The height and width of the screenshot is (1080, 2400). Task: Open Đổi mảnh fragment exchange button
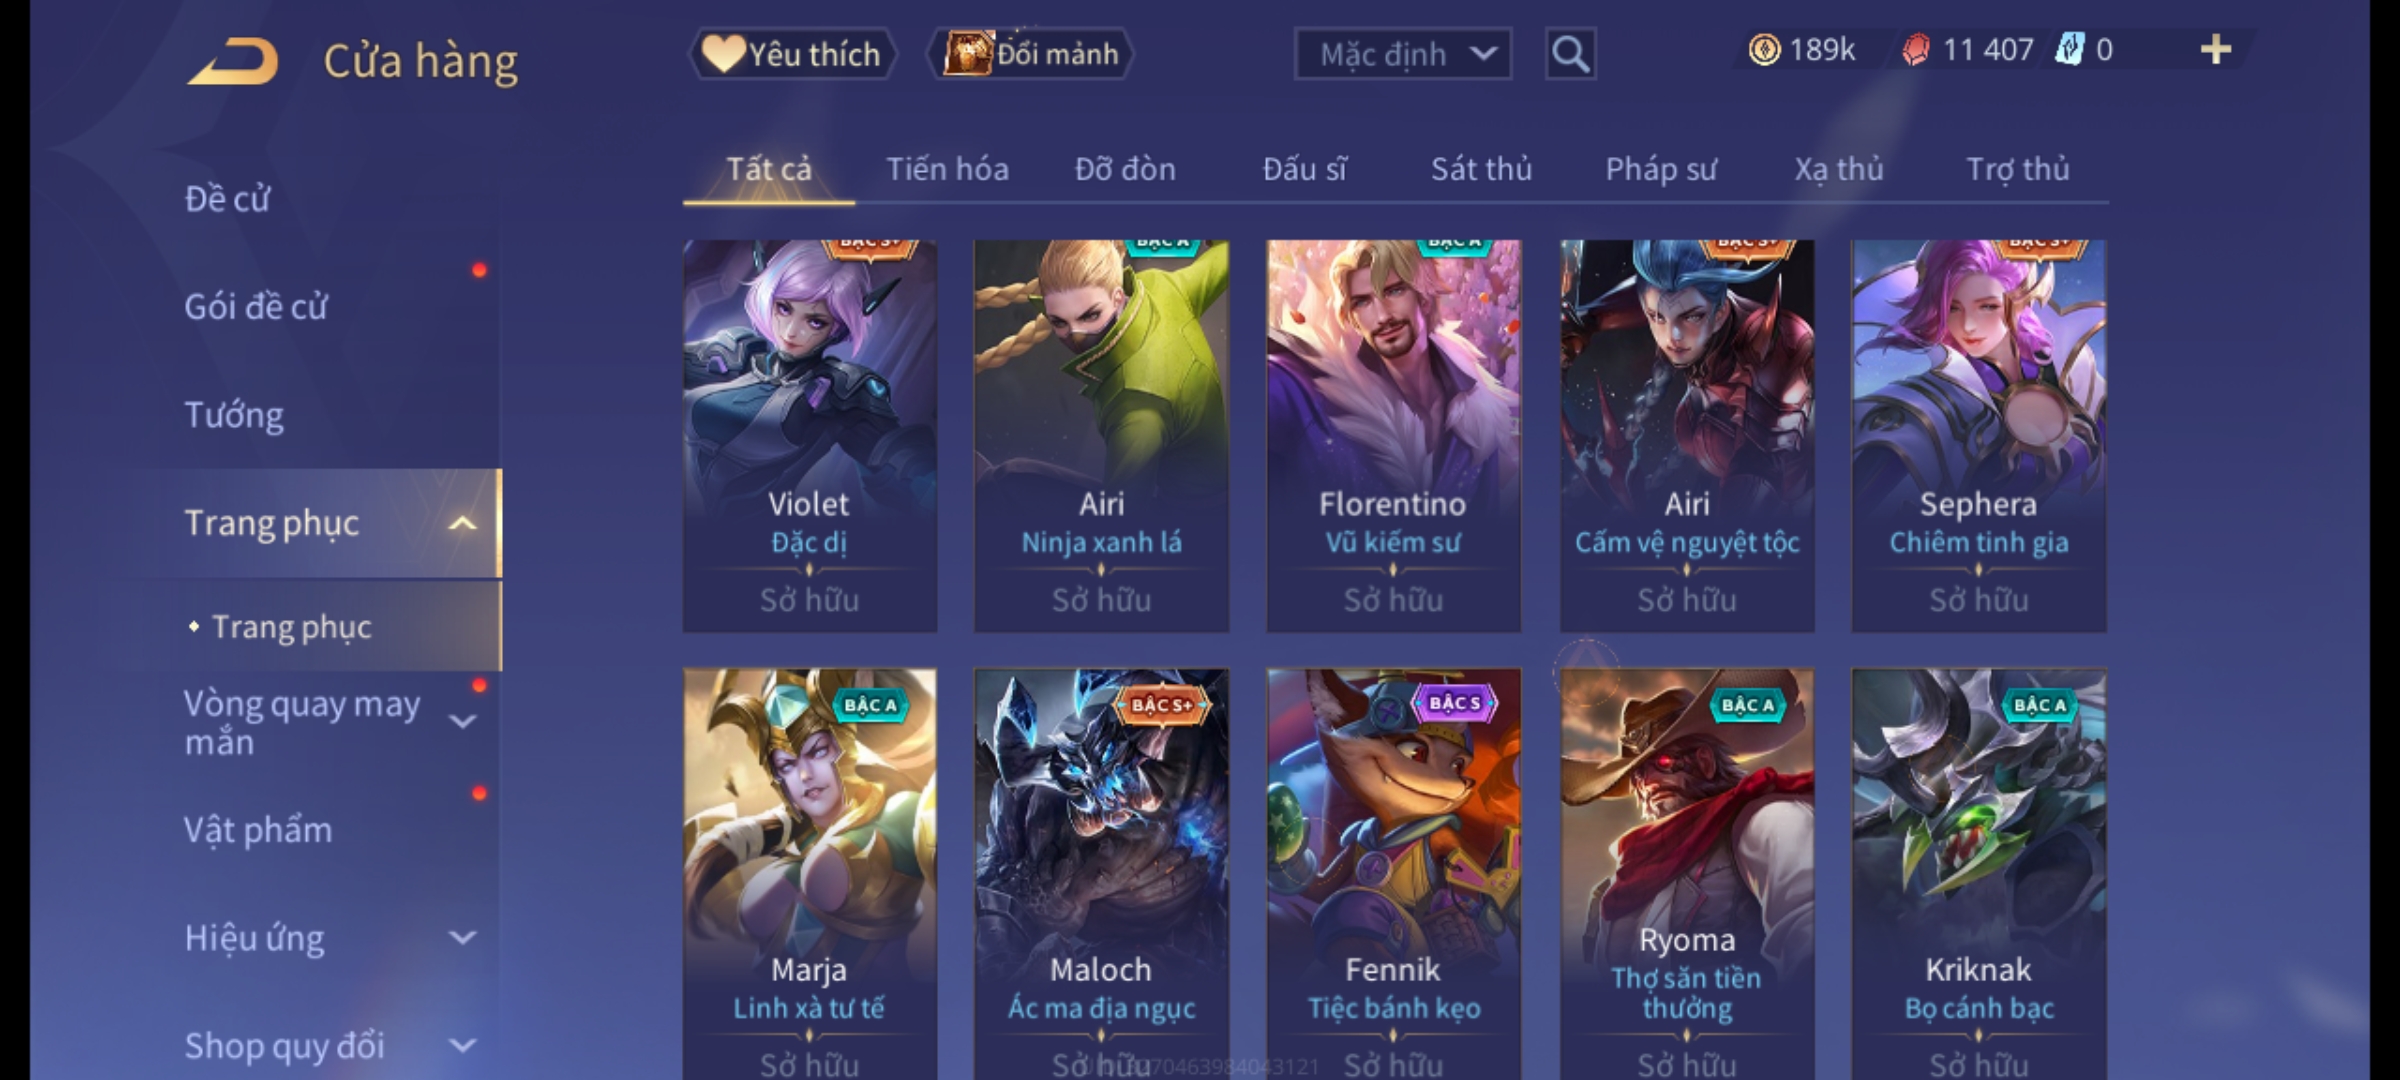tap(1031, 54)
